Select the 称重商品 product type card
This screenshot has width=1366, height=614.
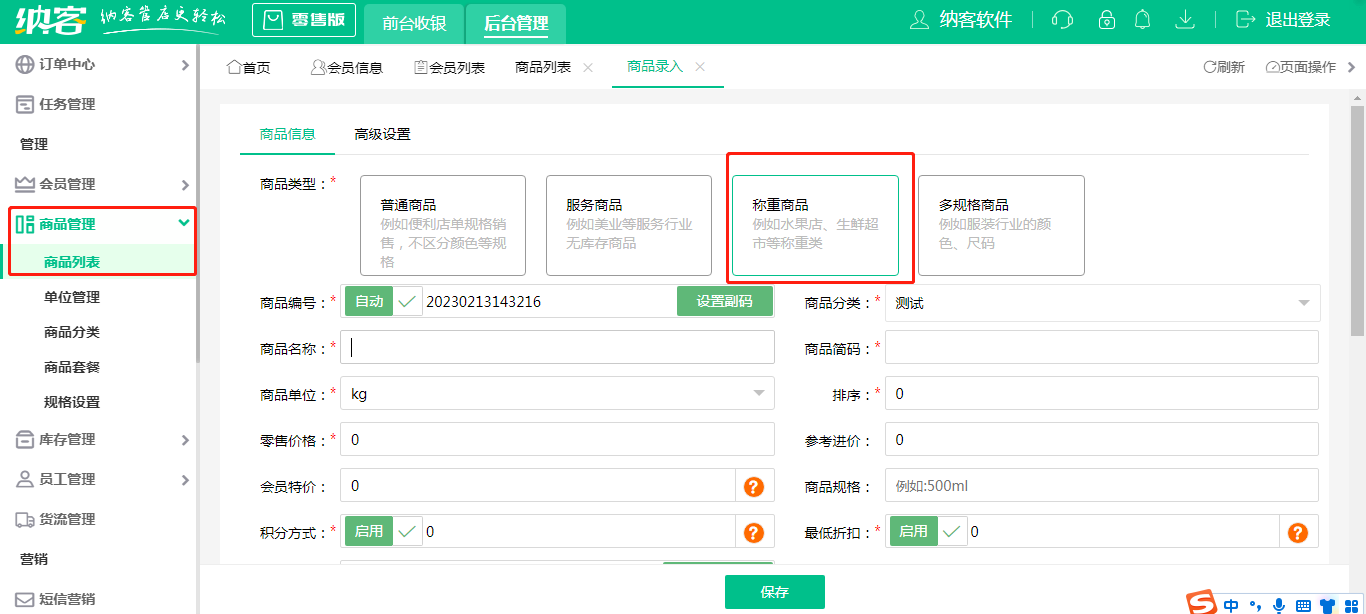[x=814, y=225]
